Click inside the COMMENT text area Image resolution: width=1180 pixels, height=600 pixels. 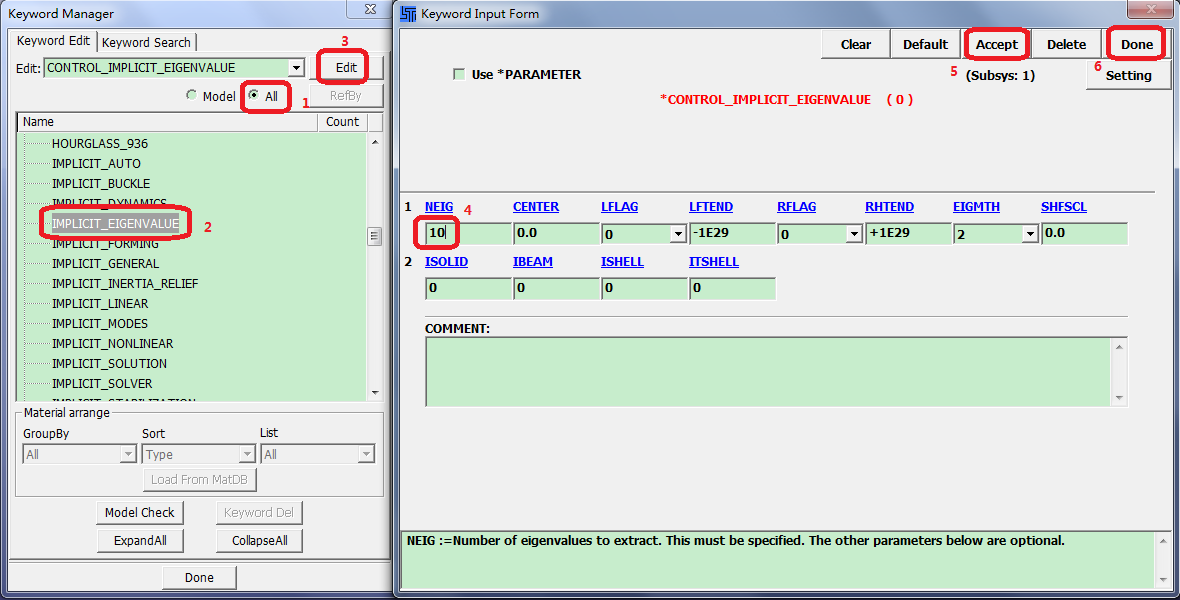click(769, 372)
